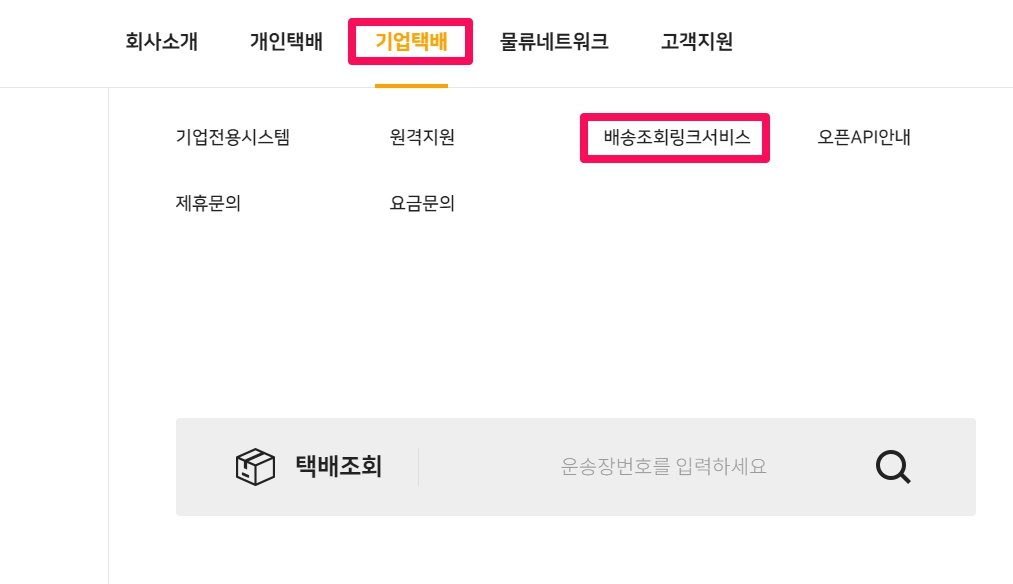
Task: Select the 기업택배 navigation tab
Action: coord(410,41)
